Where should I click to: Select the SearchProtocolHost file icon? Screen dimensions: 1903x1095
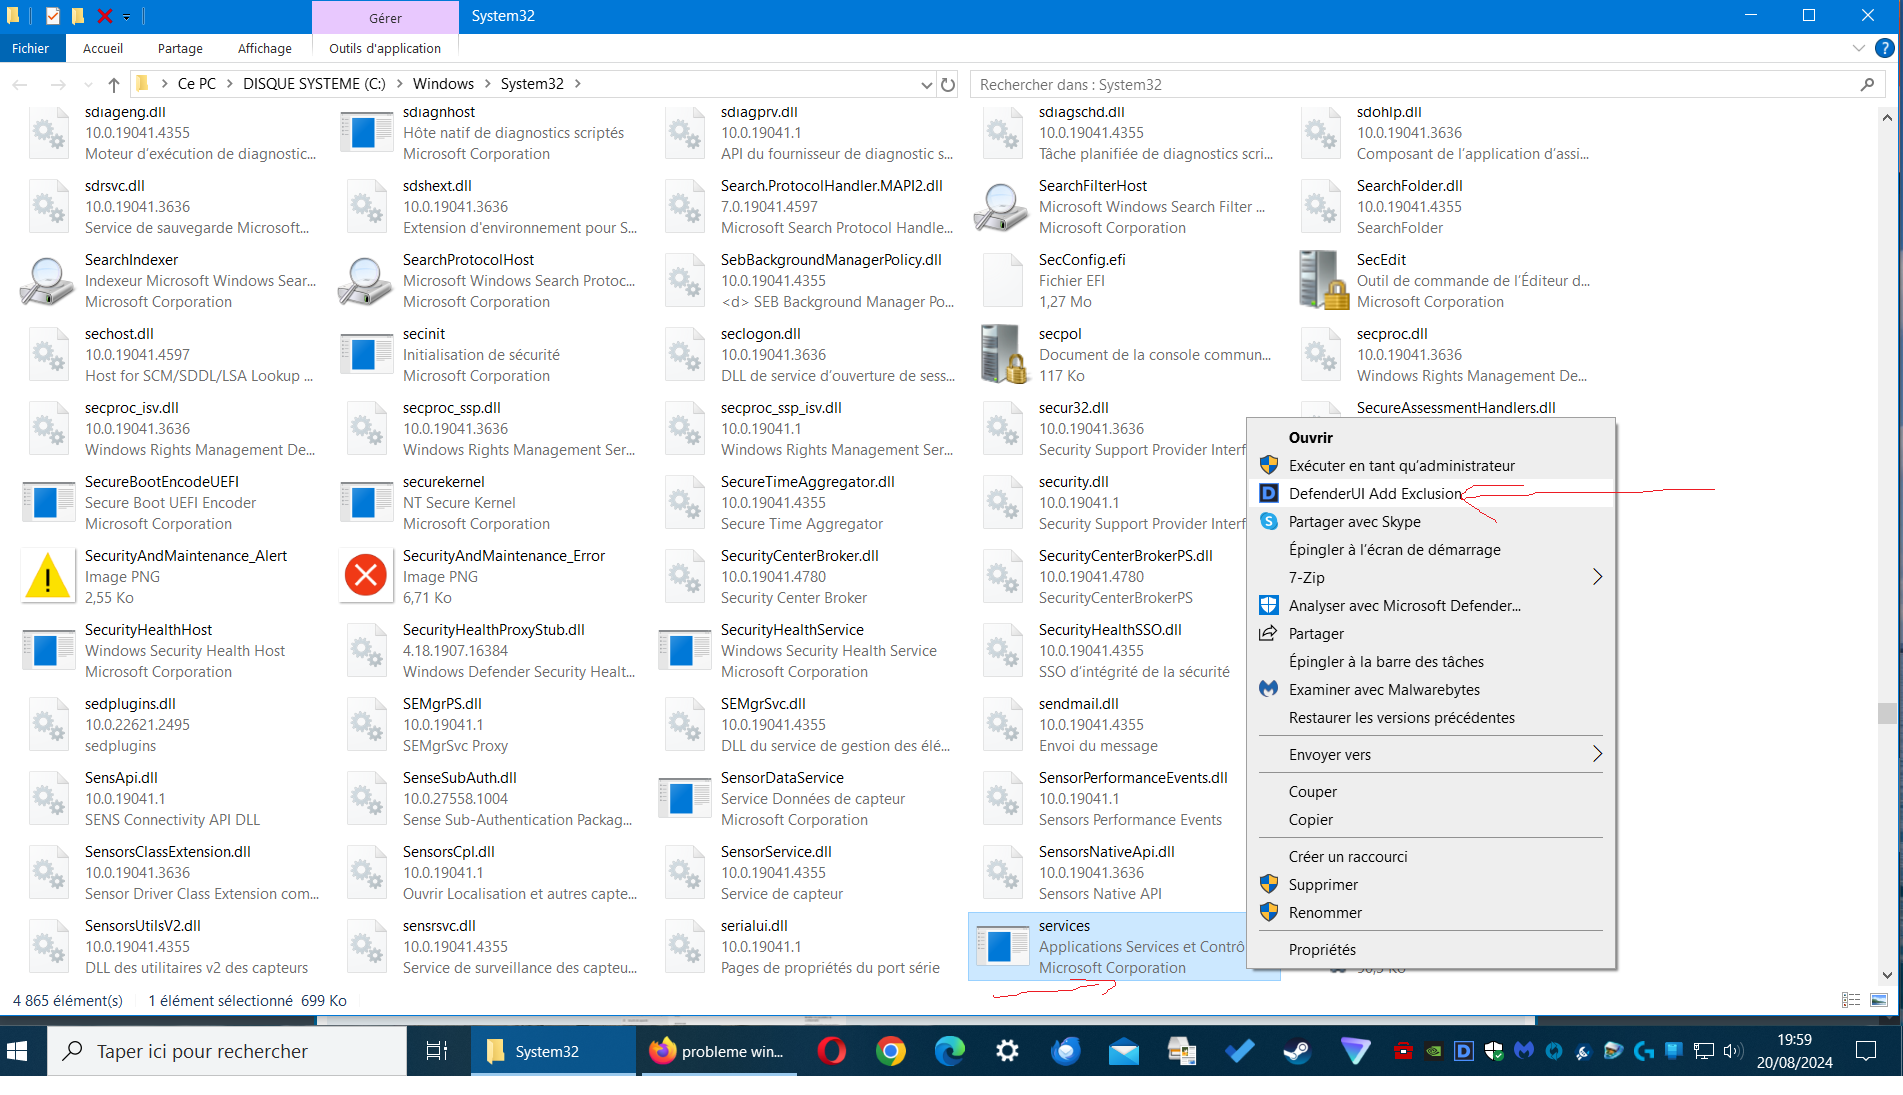(x=365, y=281)
